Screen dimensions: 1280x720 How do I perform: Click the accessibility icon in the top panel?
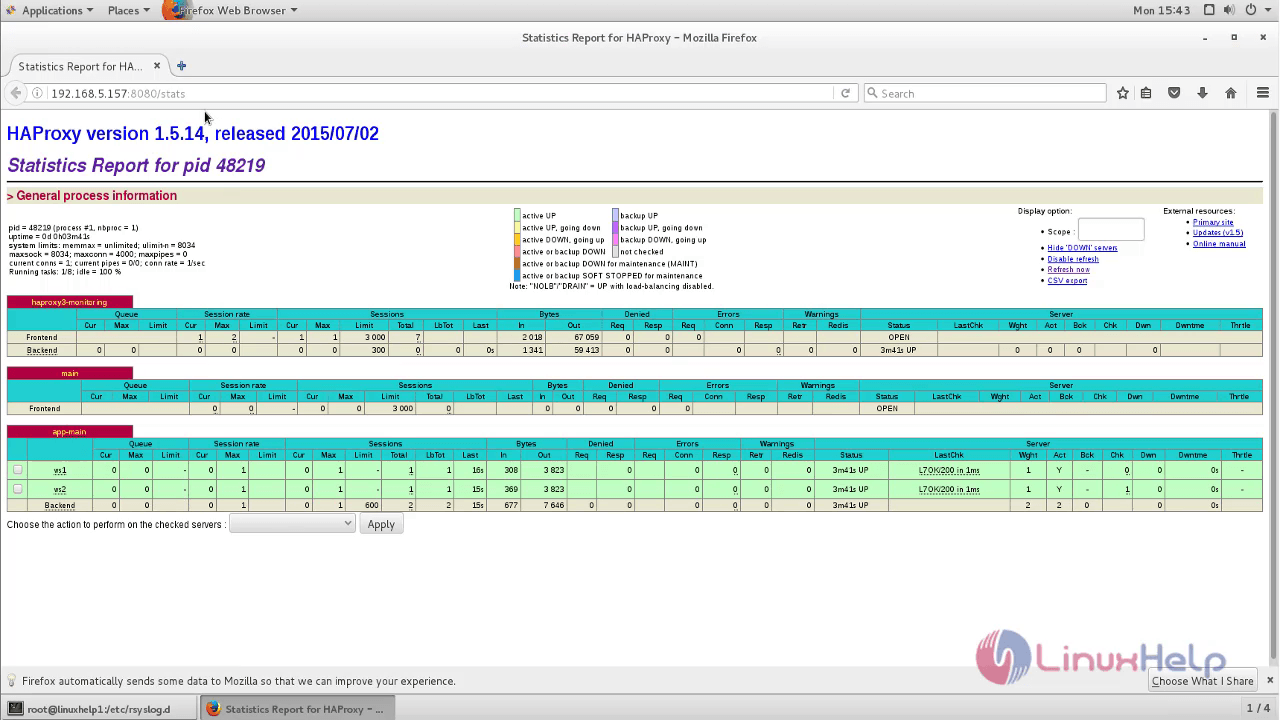point(1209,10)
